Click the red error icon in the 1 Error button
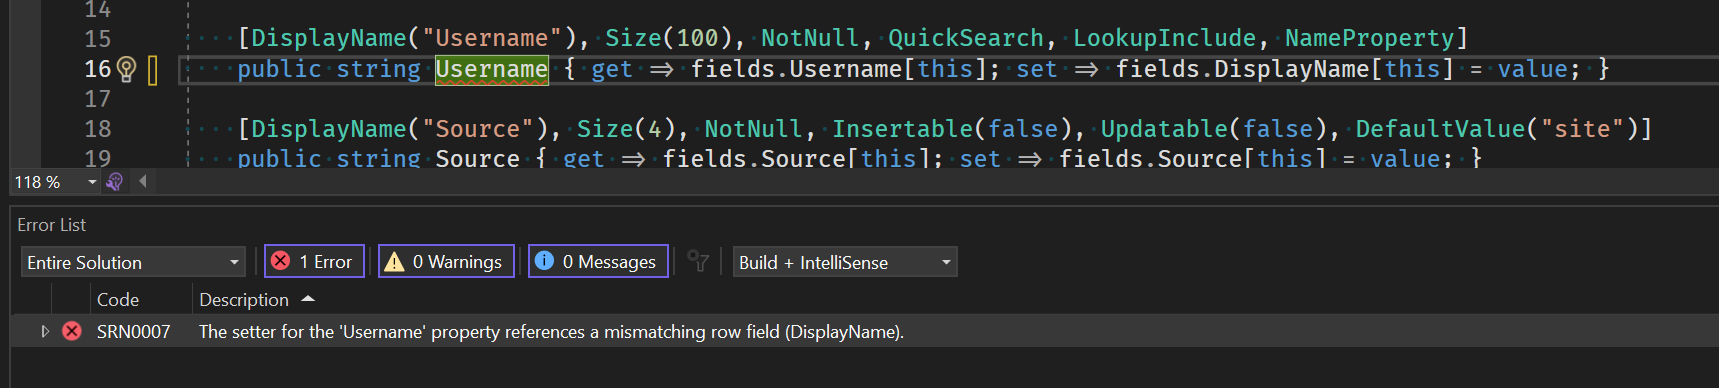This screenshot has height=388, width=1719. 281,261
